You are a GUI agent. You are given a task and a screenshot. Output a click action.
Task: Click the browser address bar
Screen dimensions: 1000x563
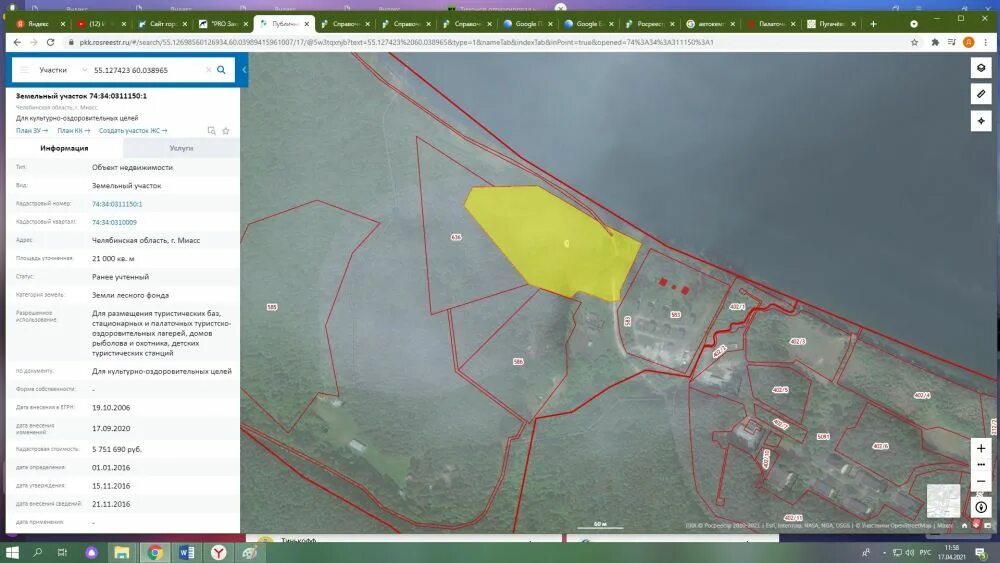485,42
